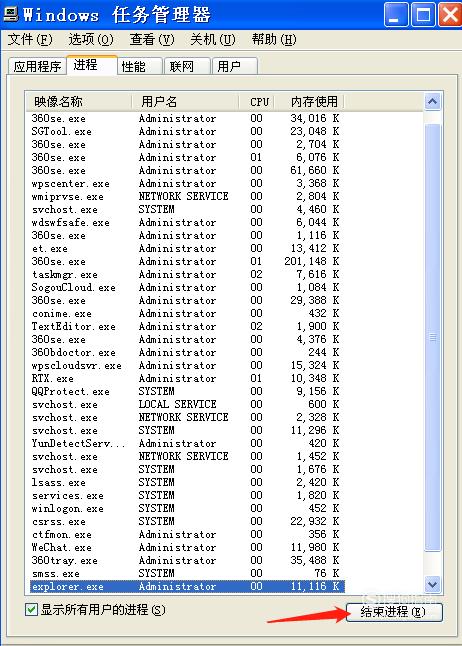Click the Task Manager title bar icon
Screen dimensions: 462x646
click(x=11, y=14)
